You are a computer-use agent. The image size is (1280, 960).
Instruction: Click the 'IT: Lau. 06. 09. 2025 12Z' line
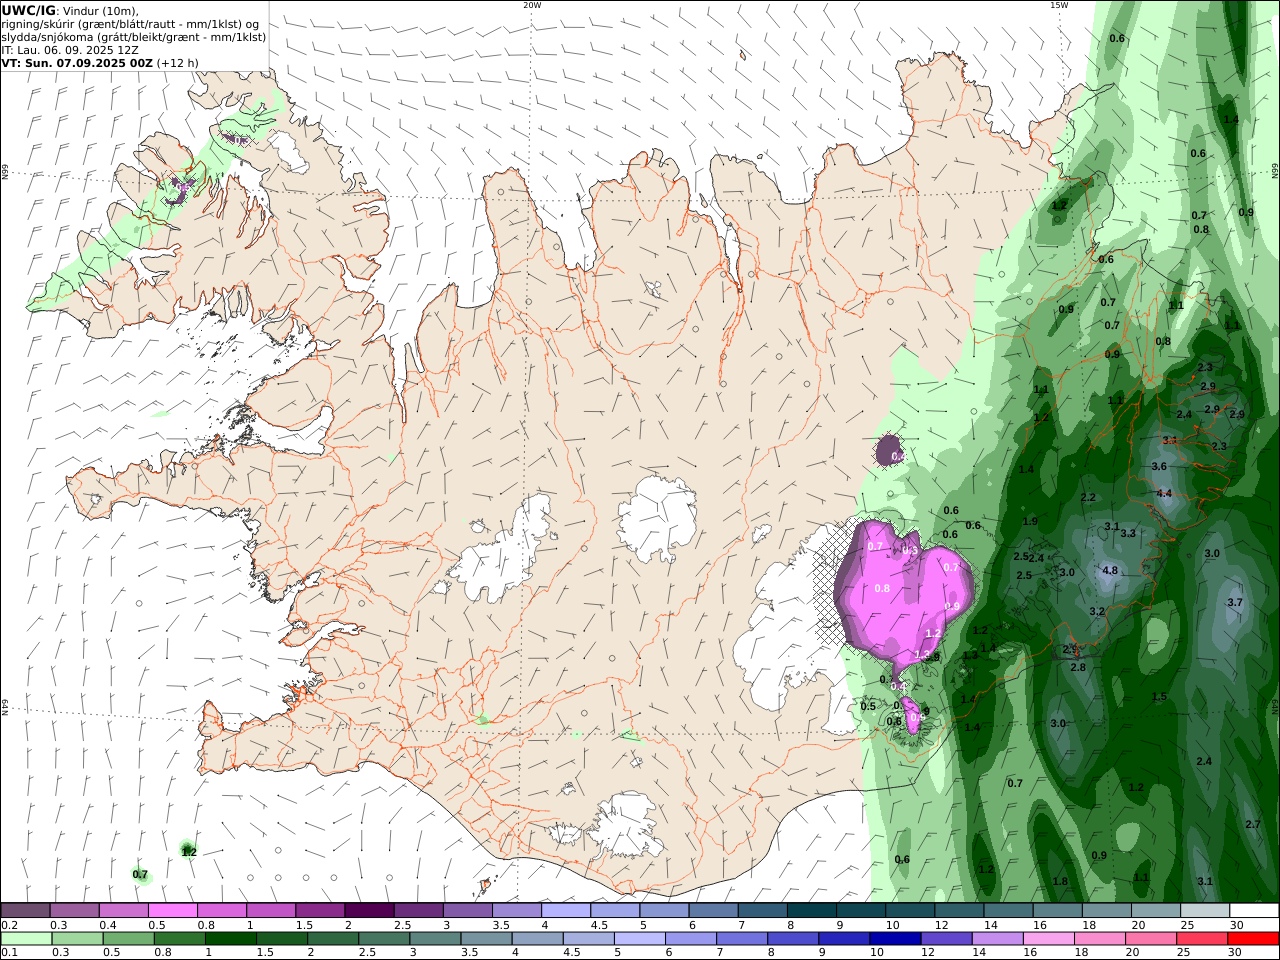[70, 50]
